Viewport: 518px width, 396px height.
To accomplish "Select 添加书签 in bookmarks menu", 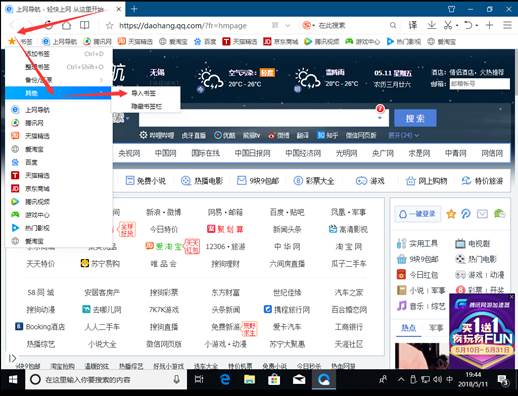I will (x=59, y=54).
